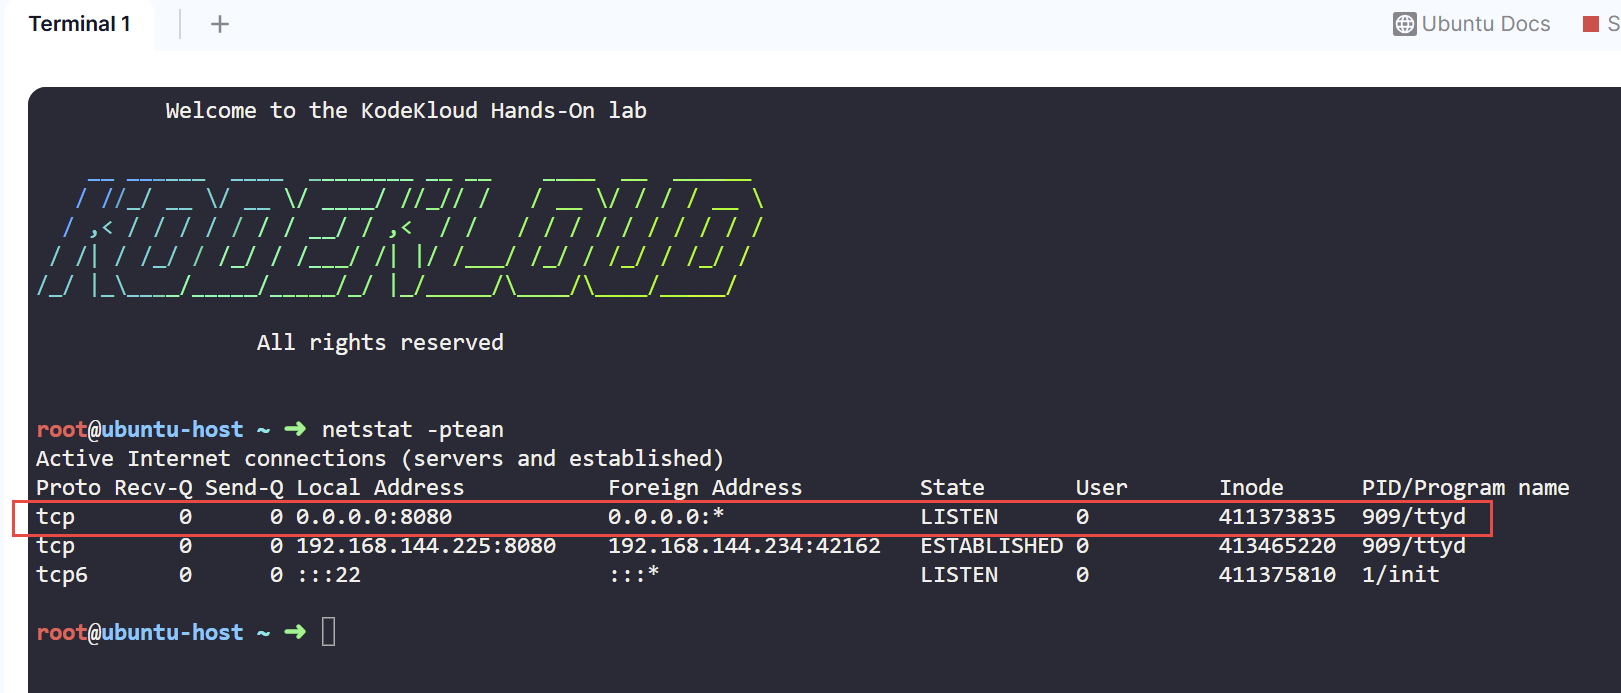
Task: Click 'Active Internet connections (servers and established)' line
Action: [380, 458]
